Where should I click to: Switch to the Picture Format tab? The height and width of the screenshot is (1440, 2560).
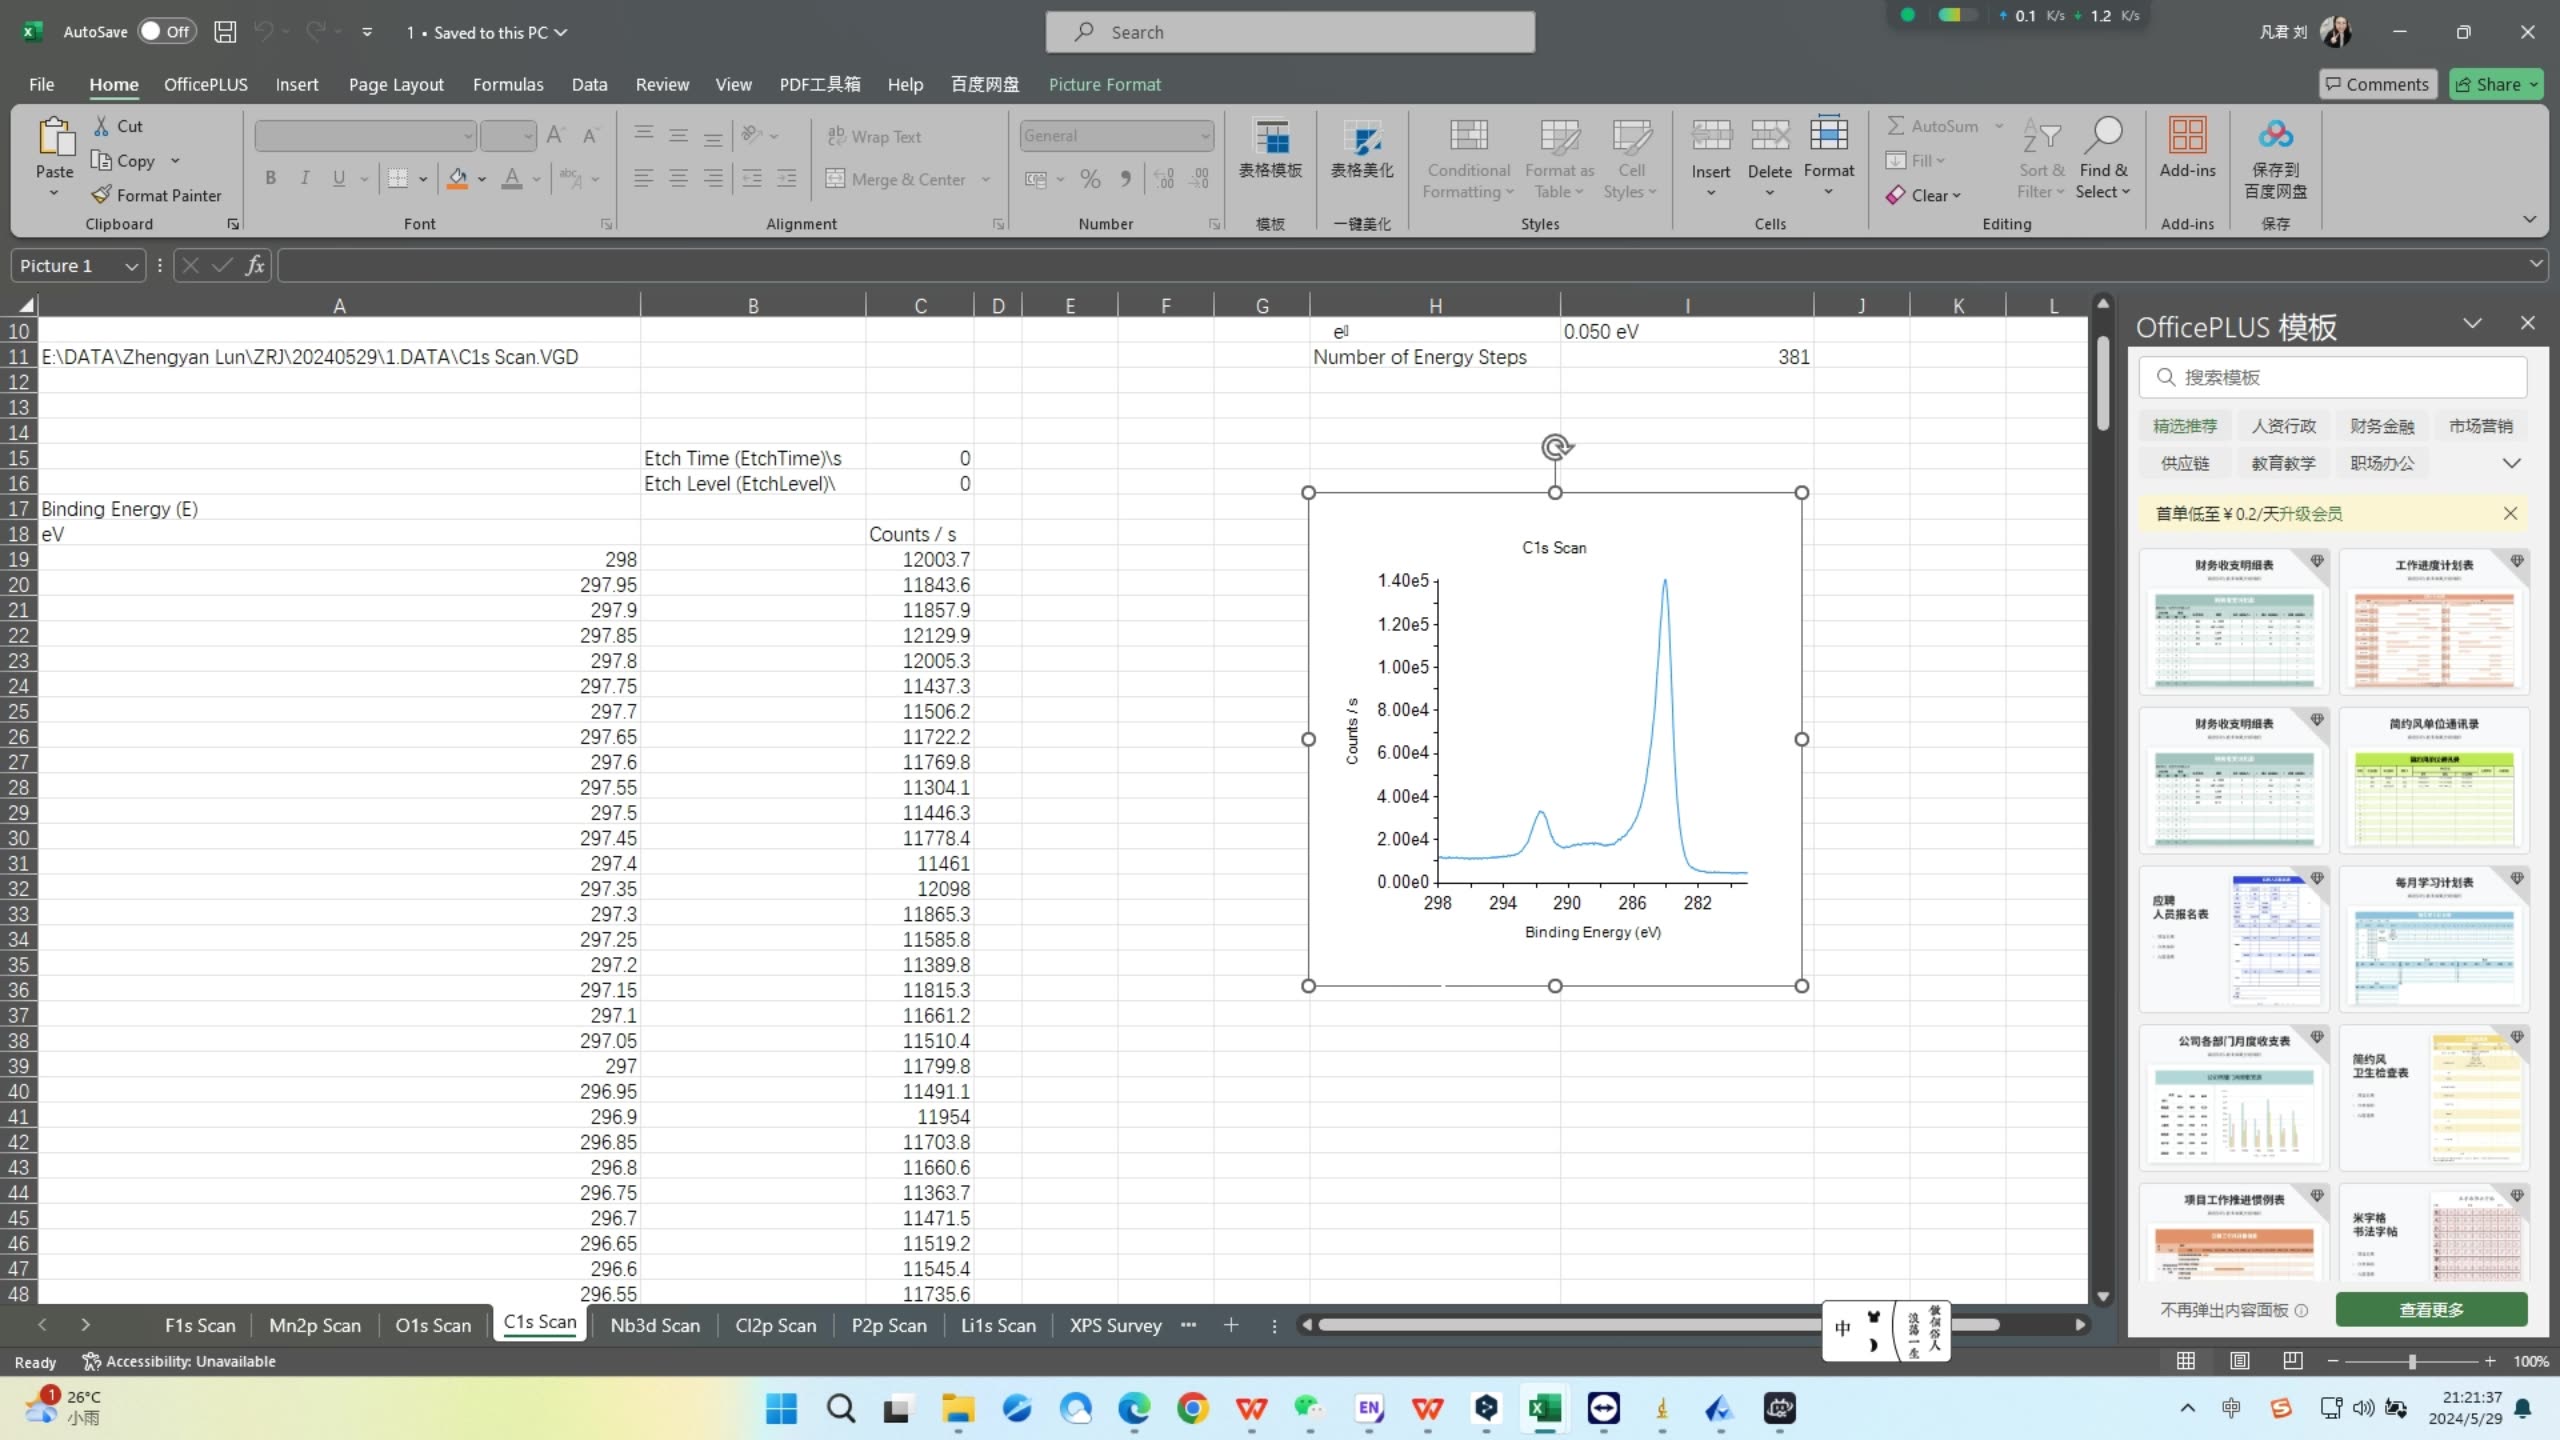click(x=1105, y=84)
